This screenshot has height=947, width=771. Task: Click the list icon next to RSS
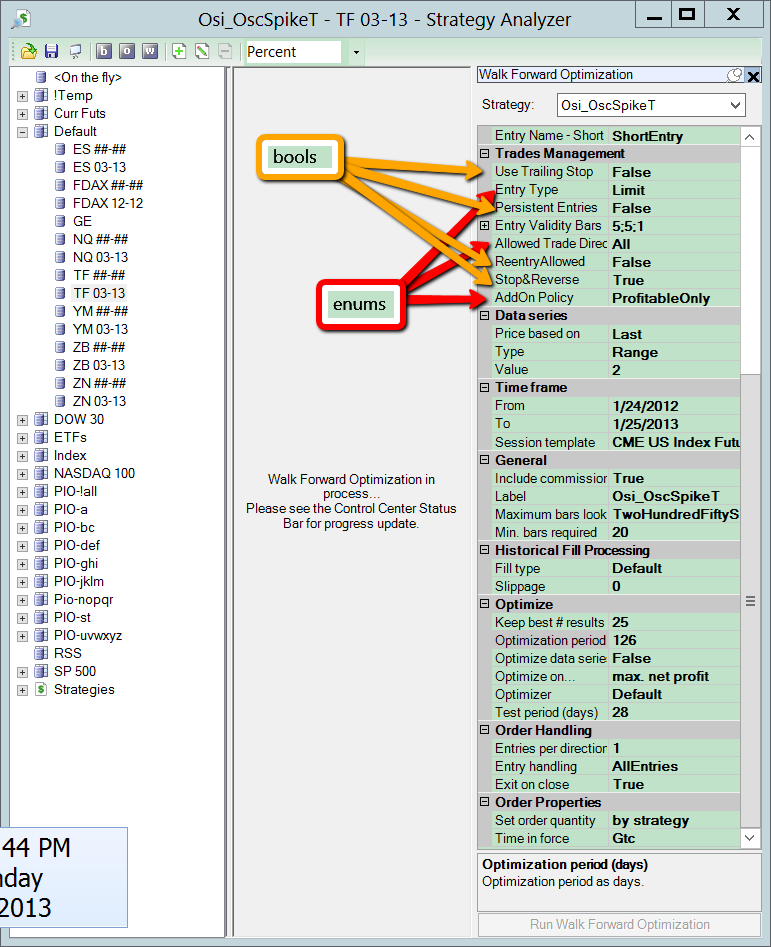[41, 653]
